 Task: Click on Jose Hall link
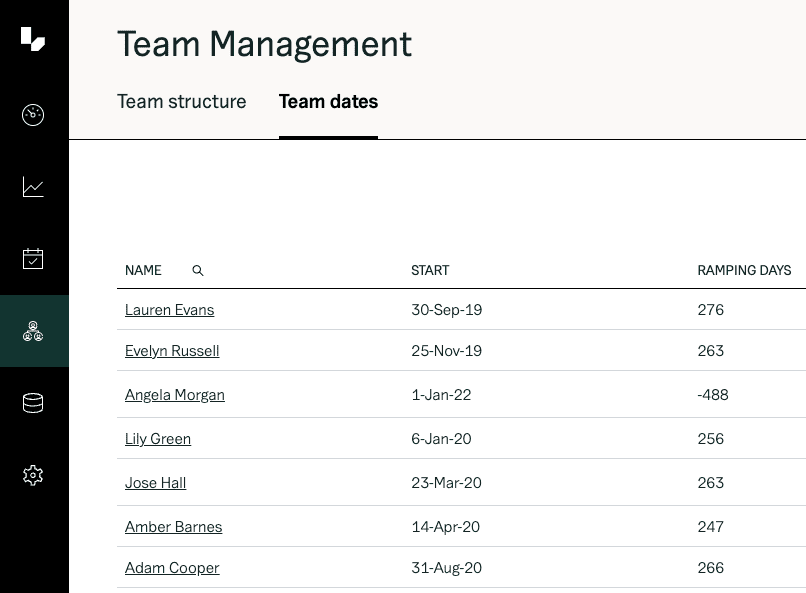pyautogui.click(x=155, y=483)
